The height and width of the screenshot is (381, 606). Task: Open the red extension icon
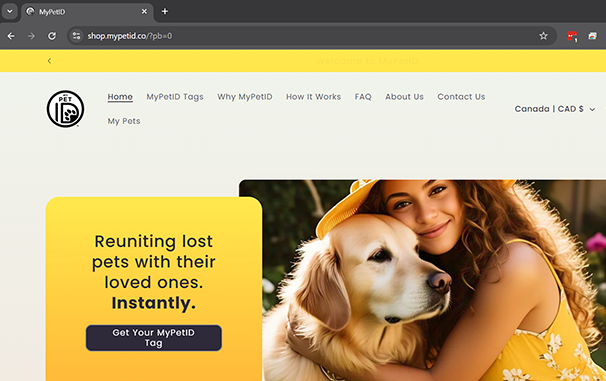[572, 36]
